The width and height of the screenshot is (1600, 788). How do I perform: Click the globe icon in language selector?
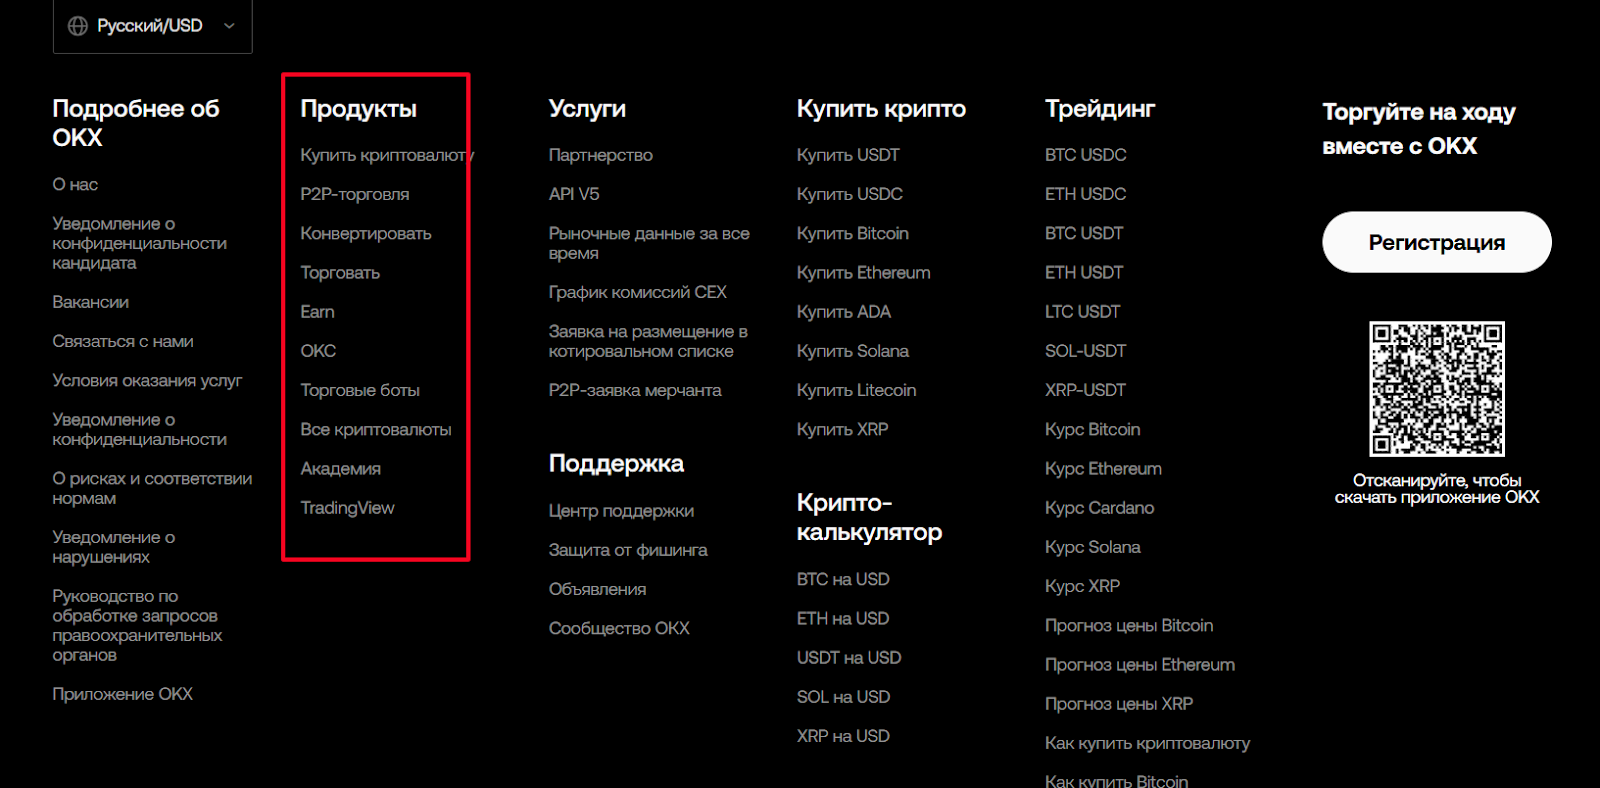click(x=78, y=26)
